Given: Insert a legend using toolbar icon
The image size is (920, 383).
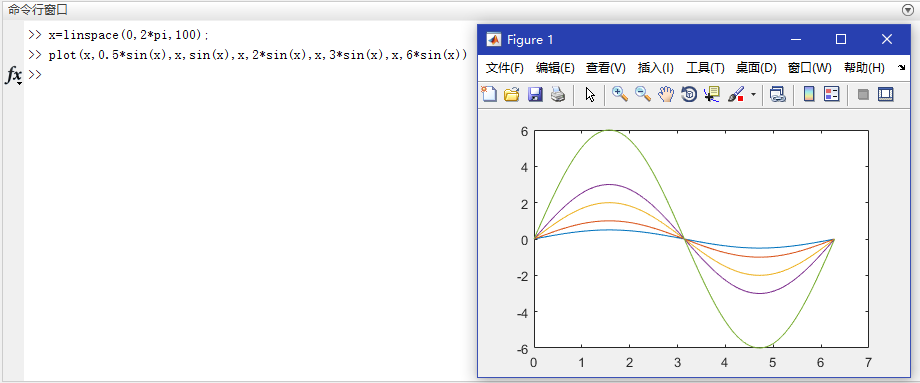Looking at the screenshot, I should 831,94.
